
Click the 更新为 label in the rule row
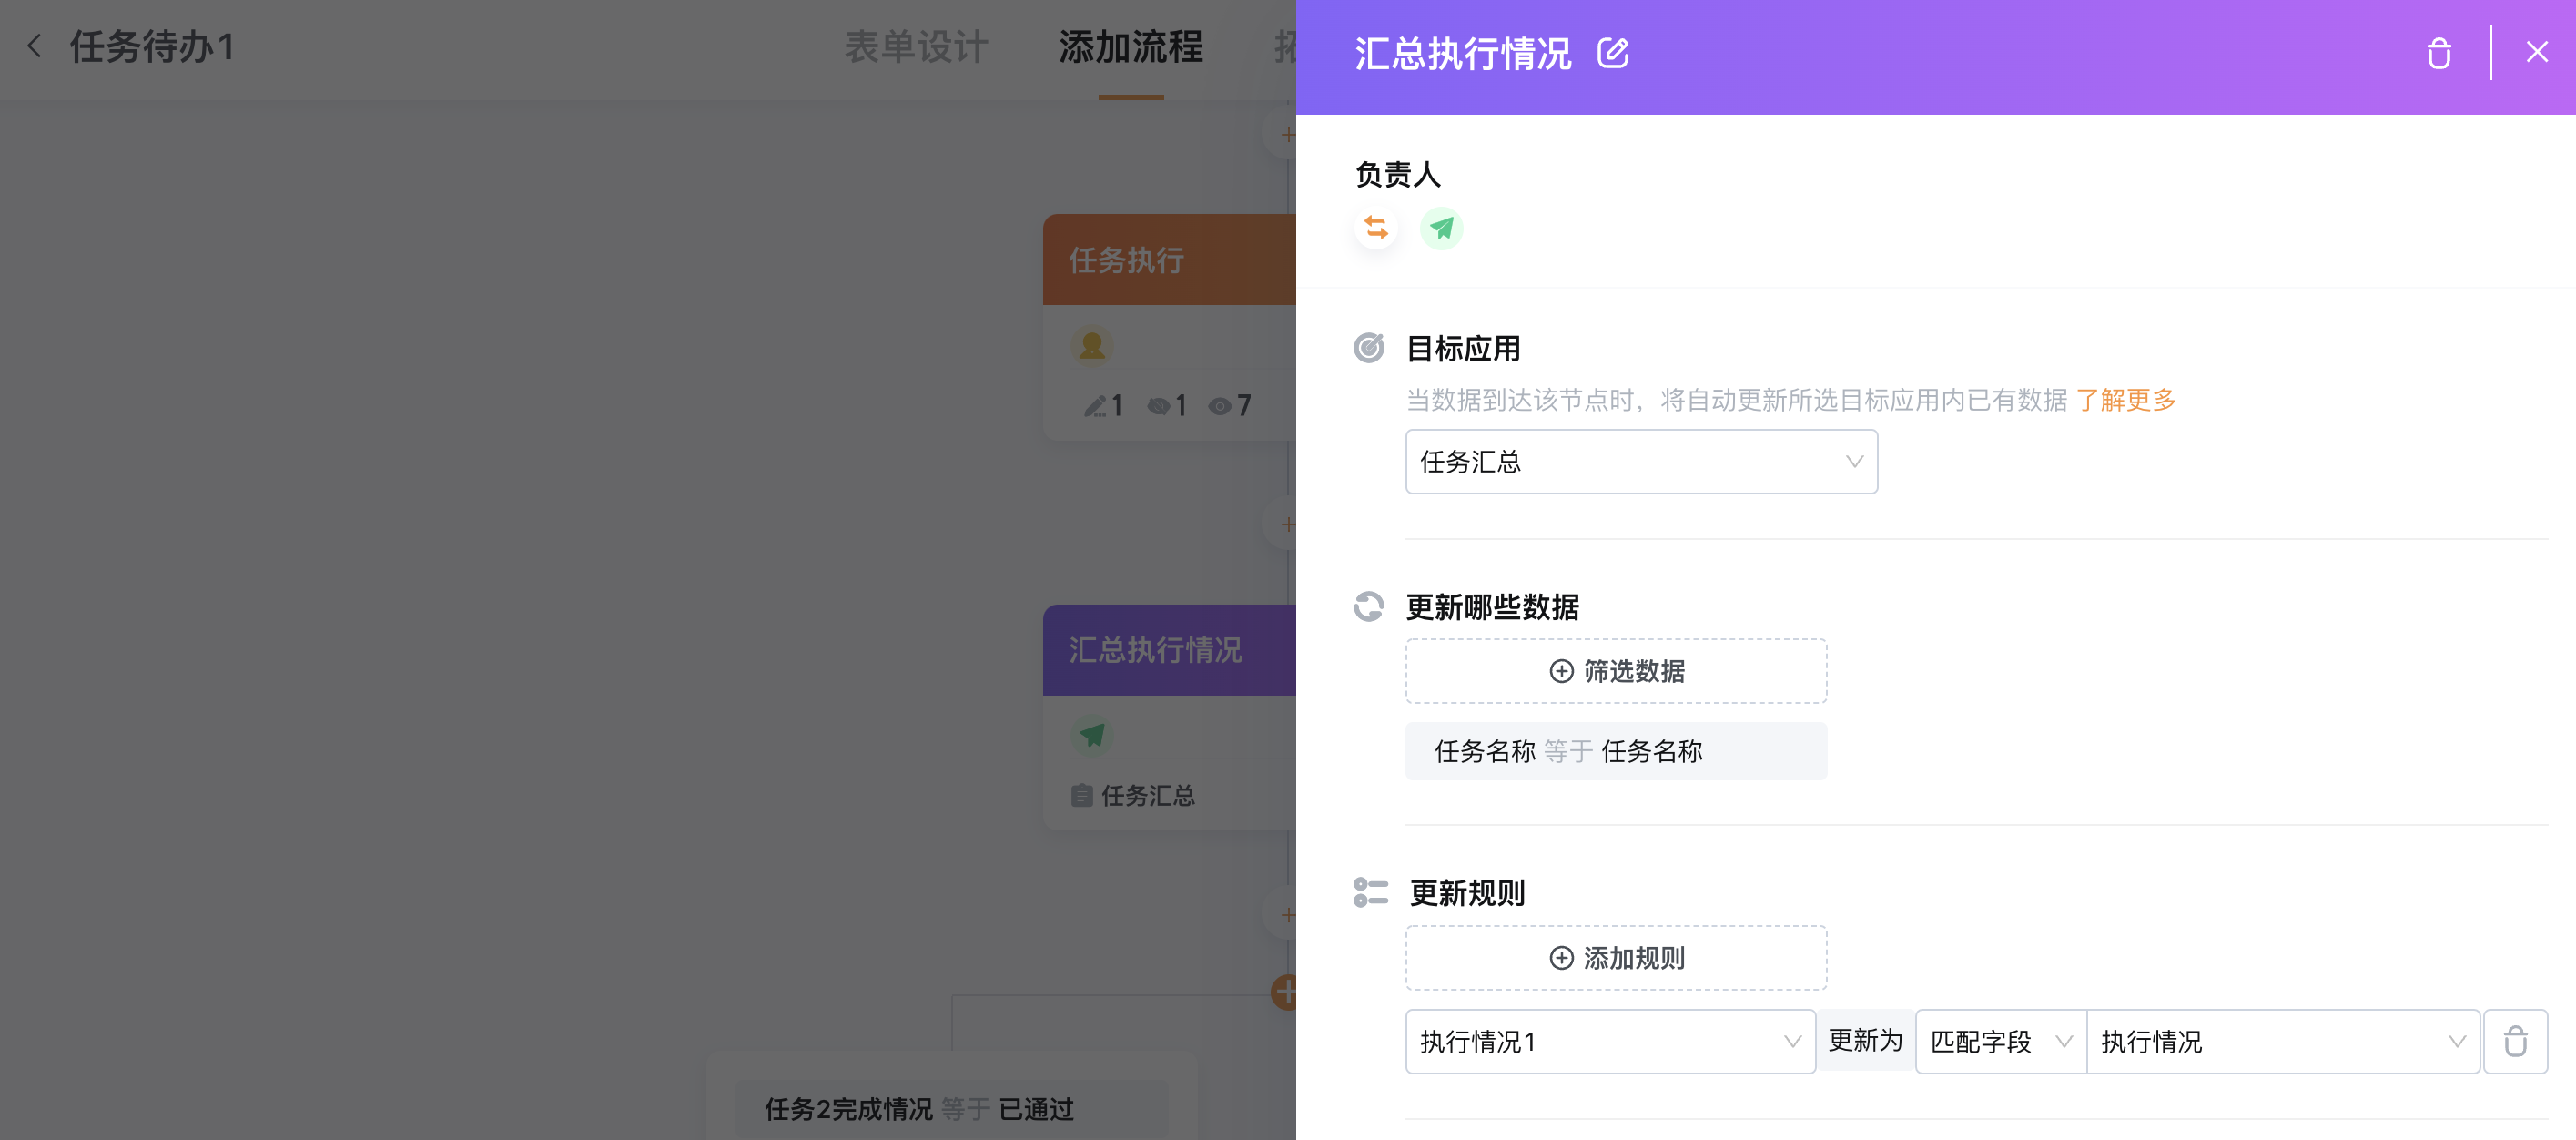1865,1041
